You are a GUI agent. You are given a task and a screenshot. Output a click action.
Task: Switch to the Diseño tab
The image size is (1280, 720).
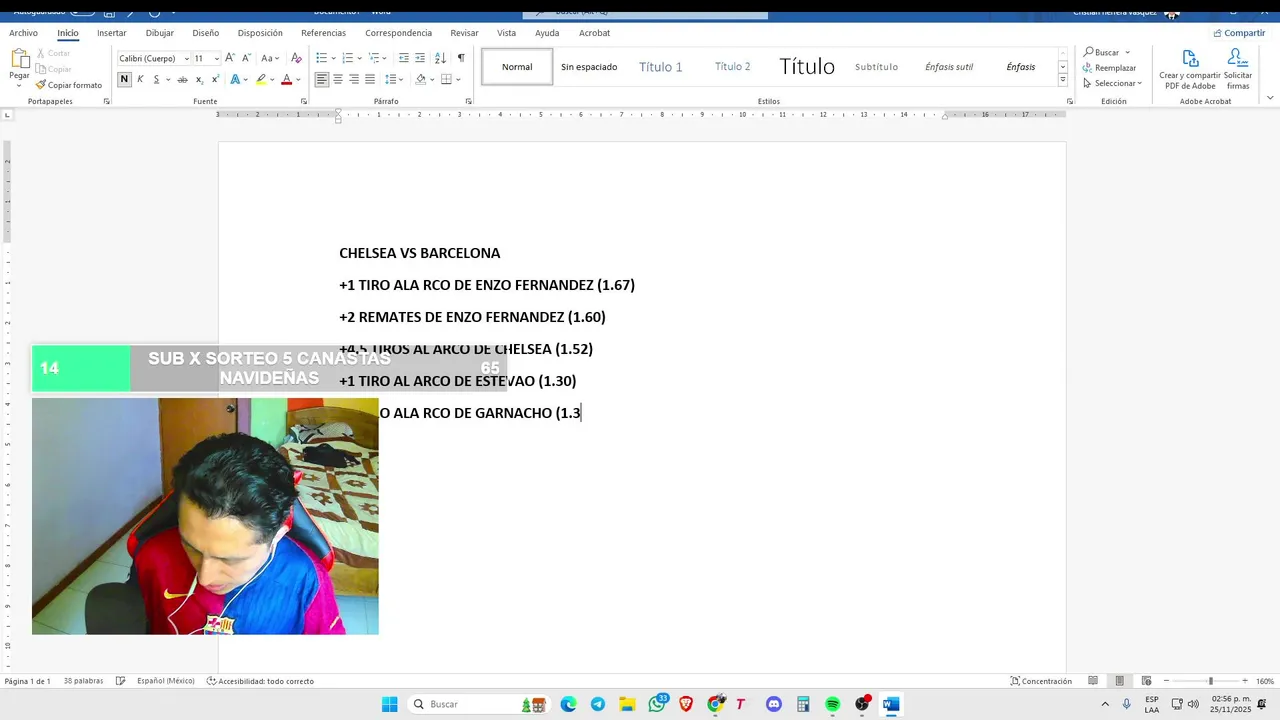205,33
